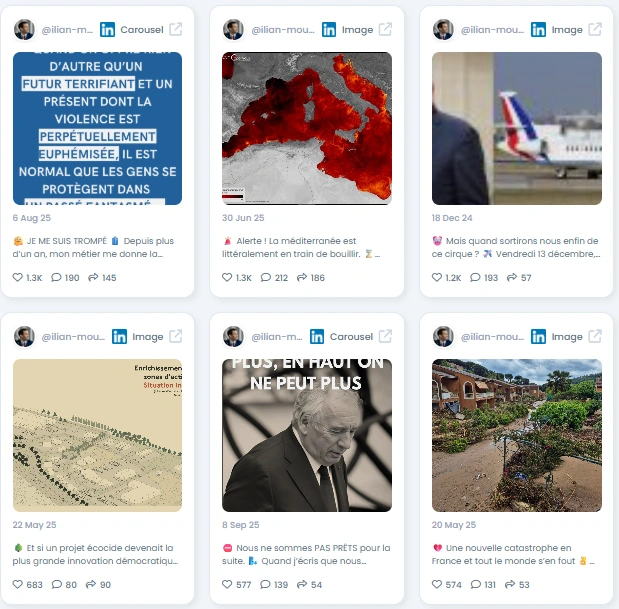The image size is (619, 609).
Task: Click share arrow showing 145 reposts
Action: (x=93, y=277)
